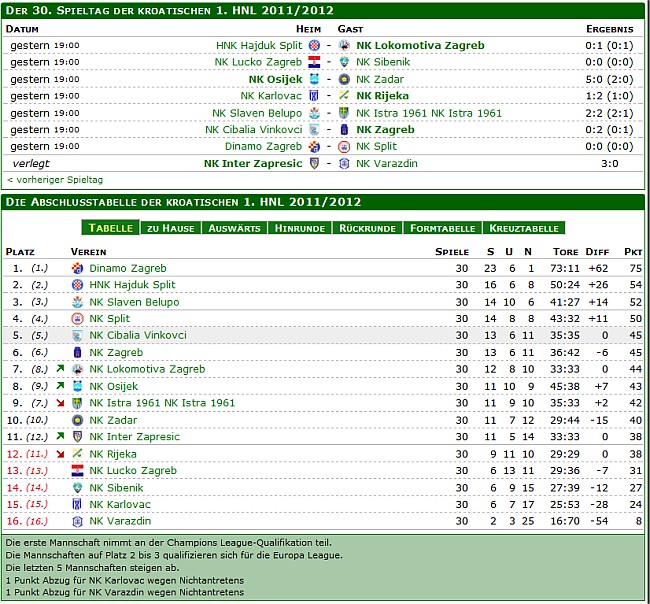Click the NK Varazdin crest in the matchday list

tap(344, 163)
